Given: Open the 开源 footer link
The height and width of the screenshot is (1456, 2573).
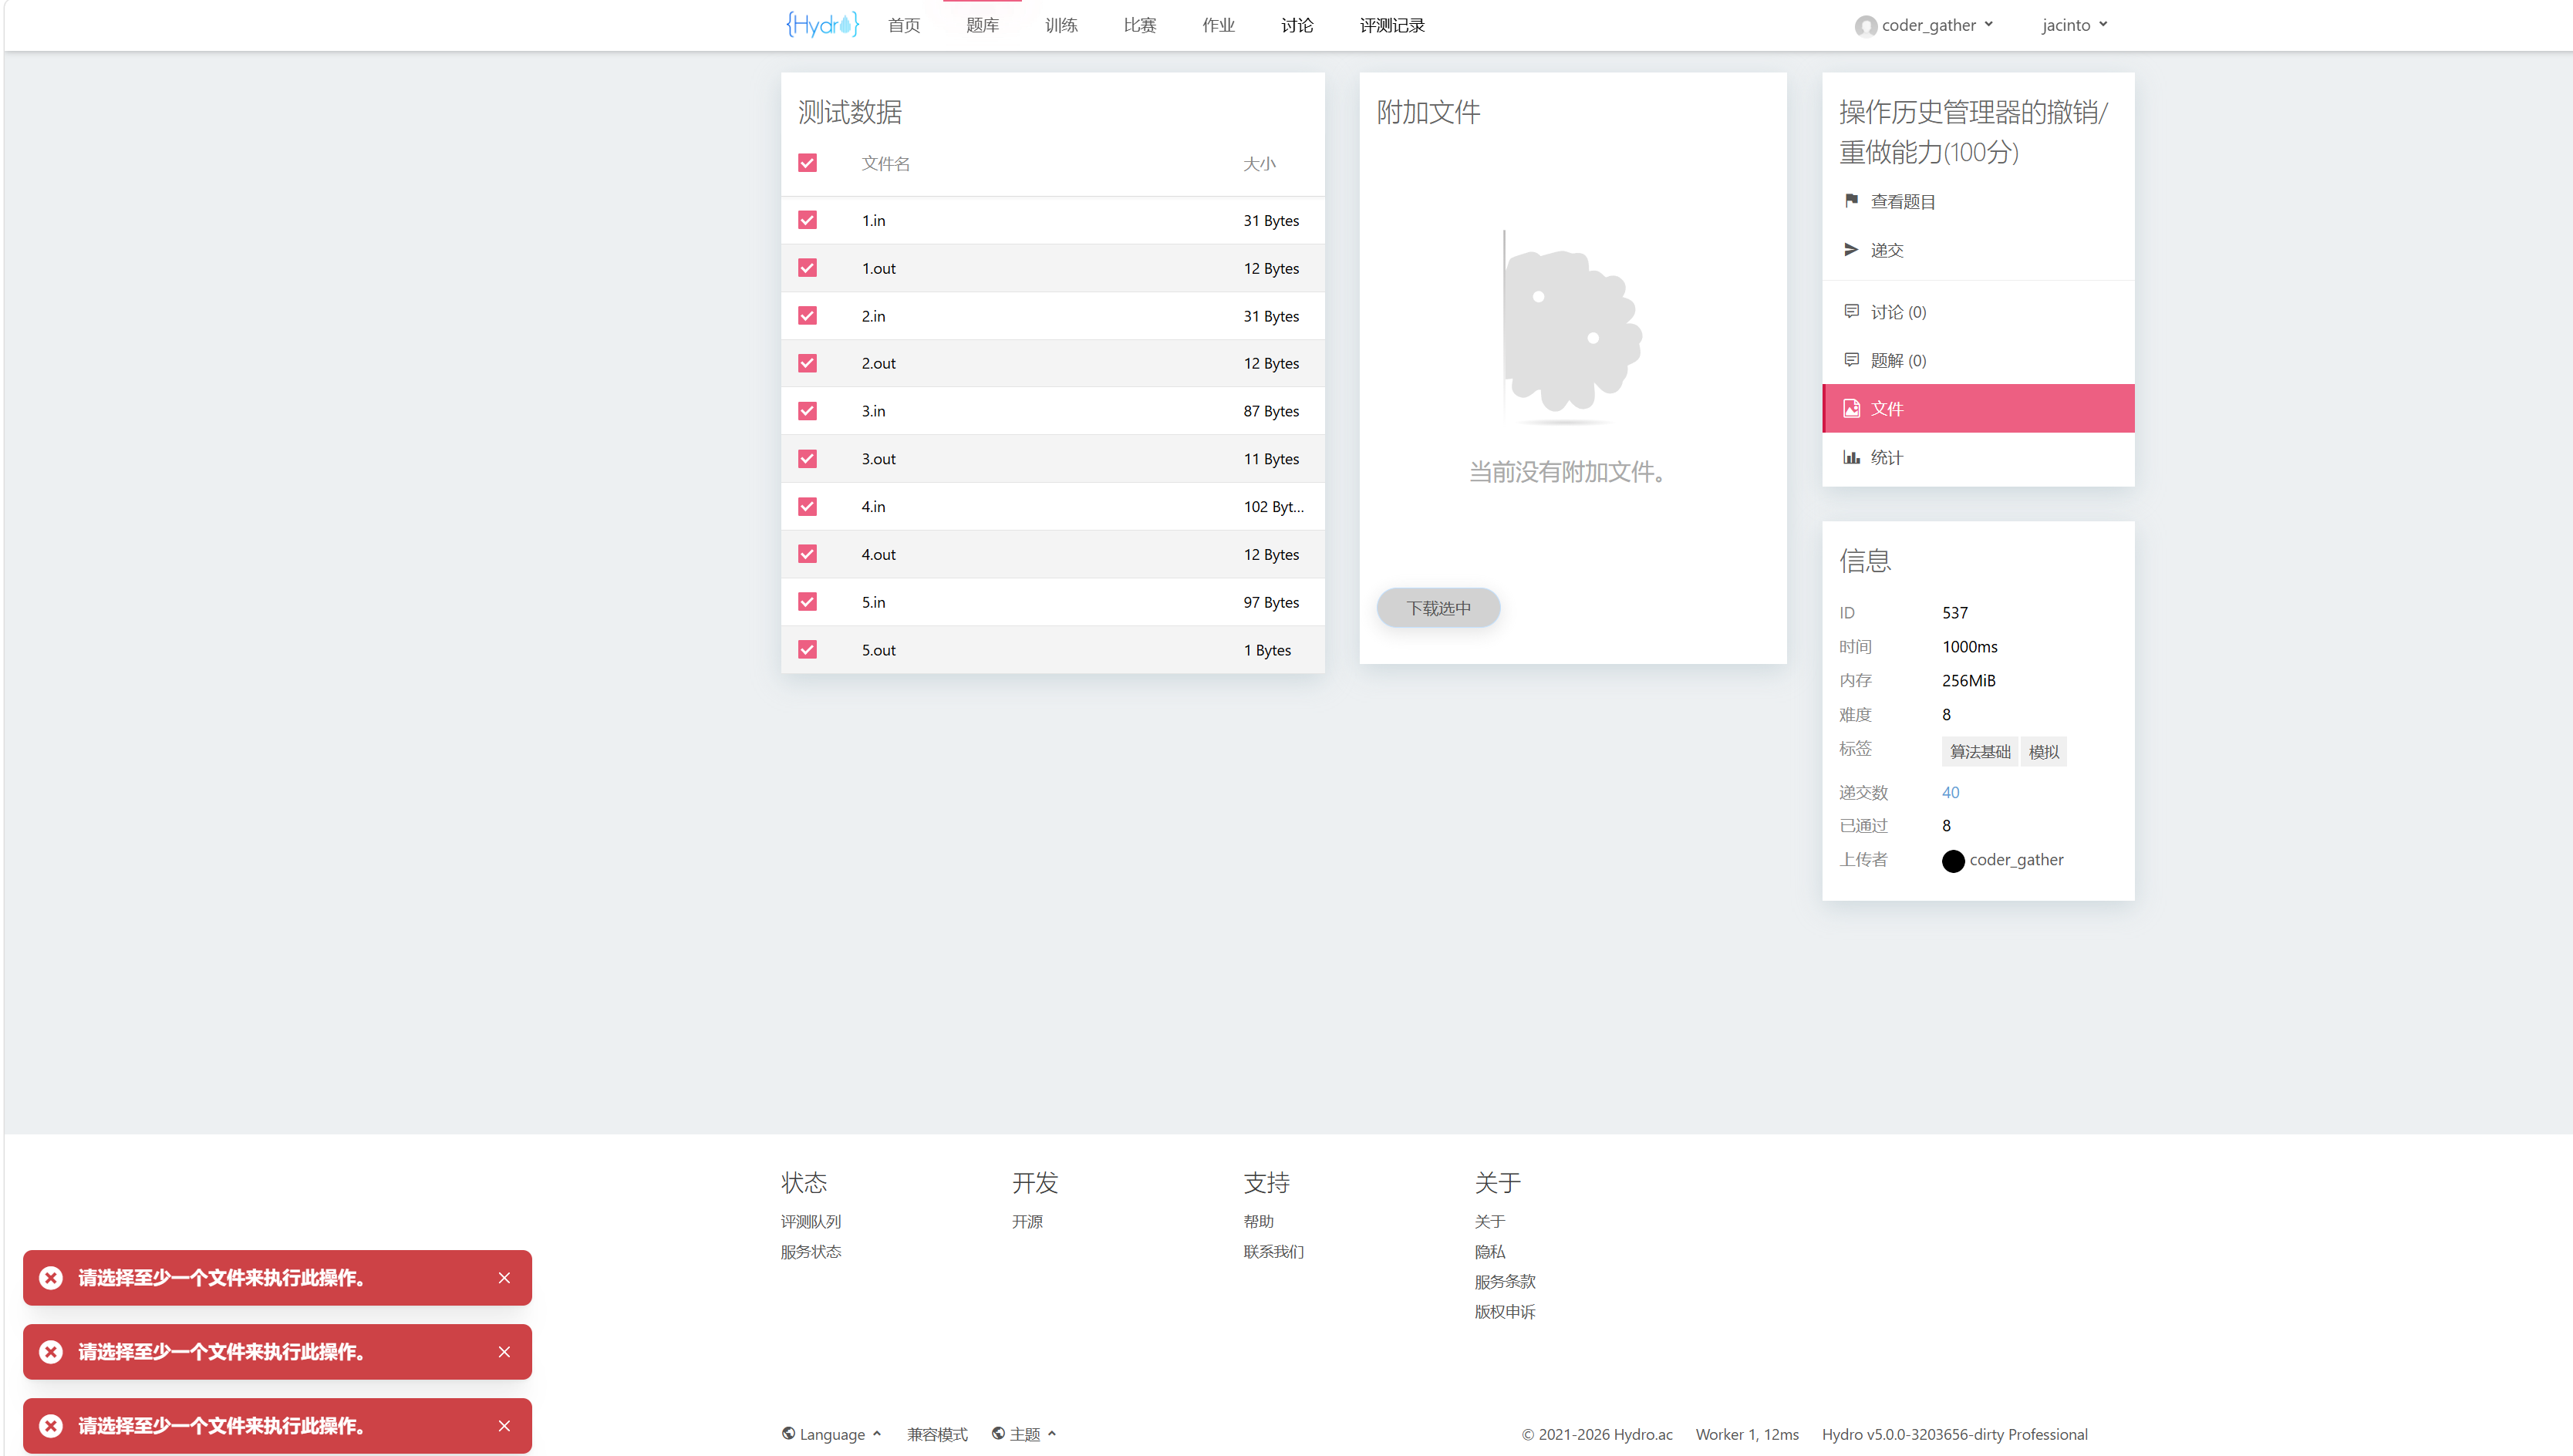Looking at the screenshot, I should click(x=1027, y=1221).
